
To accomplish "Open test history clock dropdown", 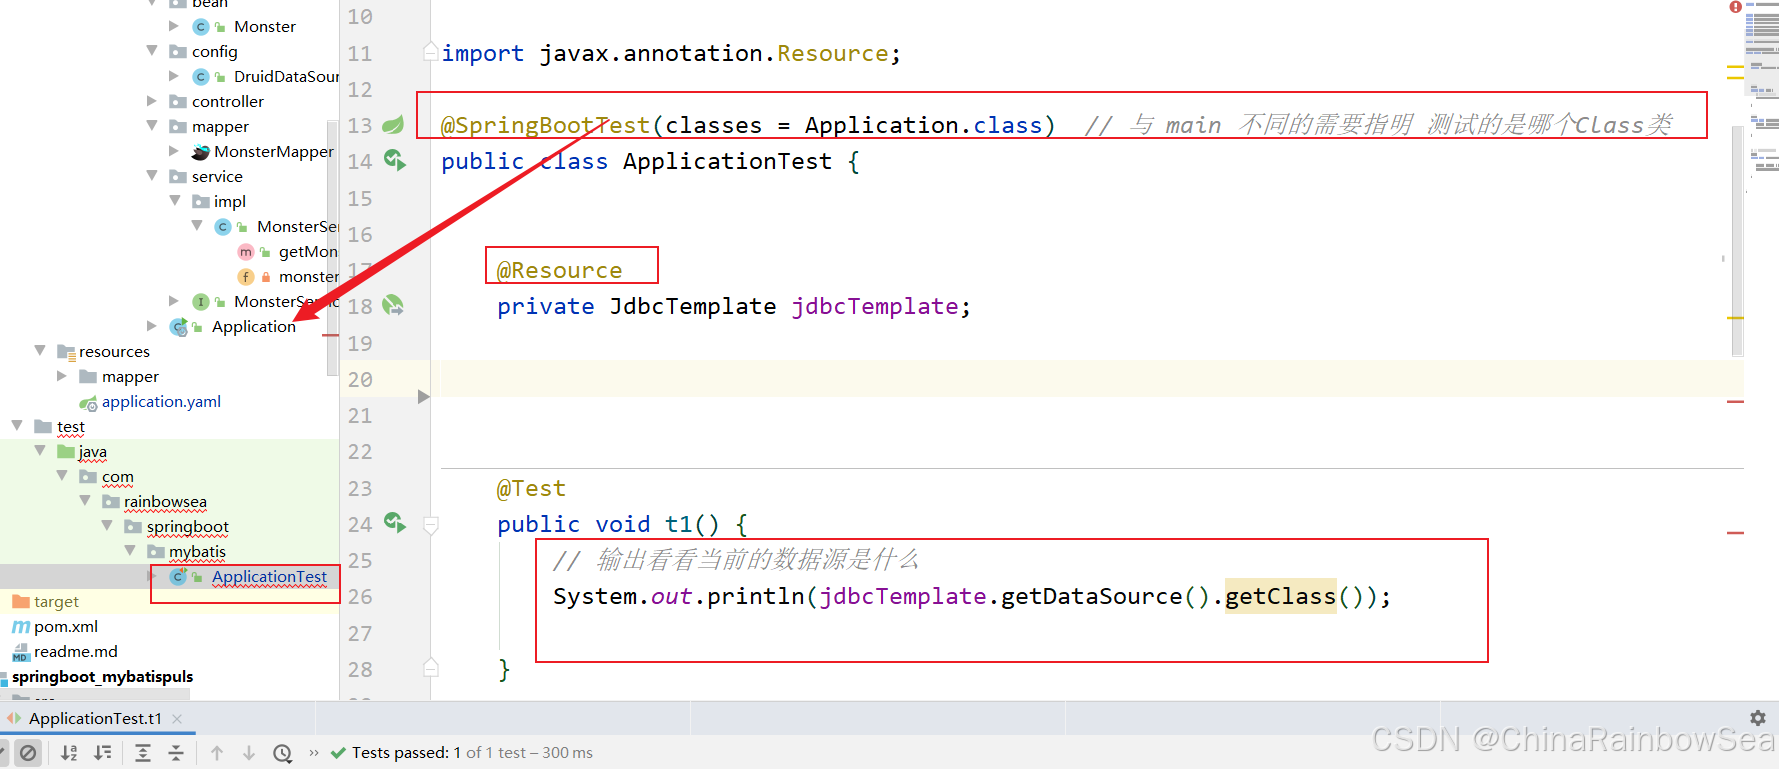I will [x=283, y=753].
